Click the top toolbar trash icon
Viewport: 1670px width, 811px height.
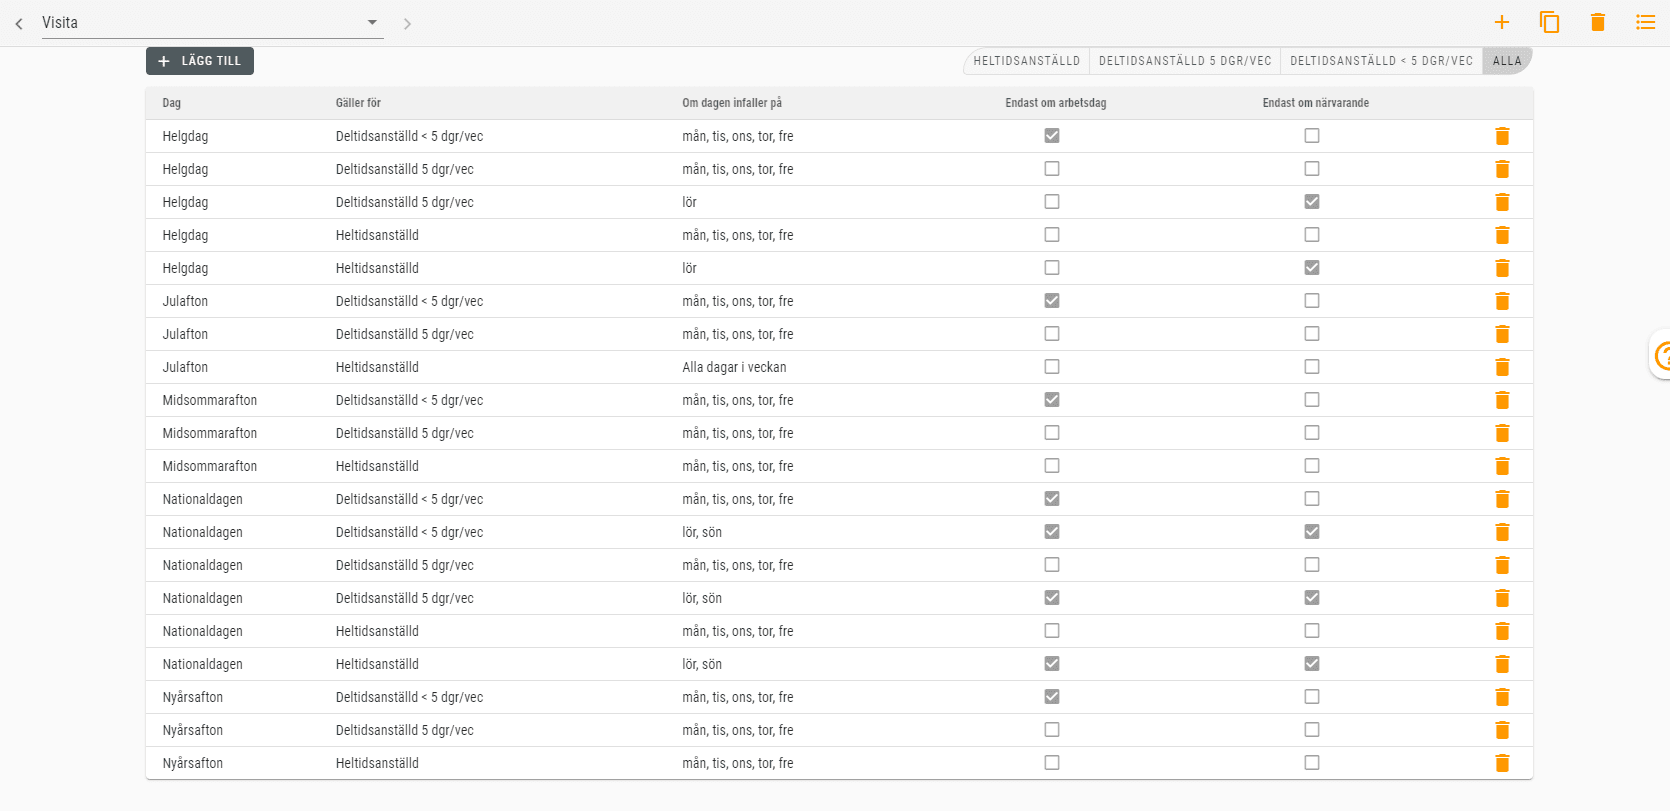coord(1597,22)
